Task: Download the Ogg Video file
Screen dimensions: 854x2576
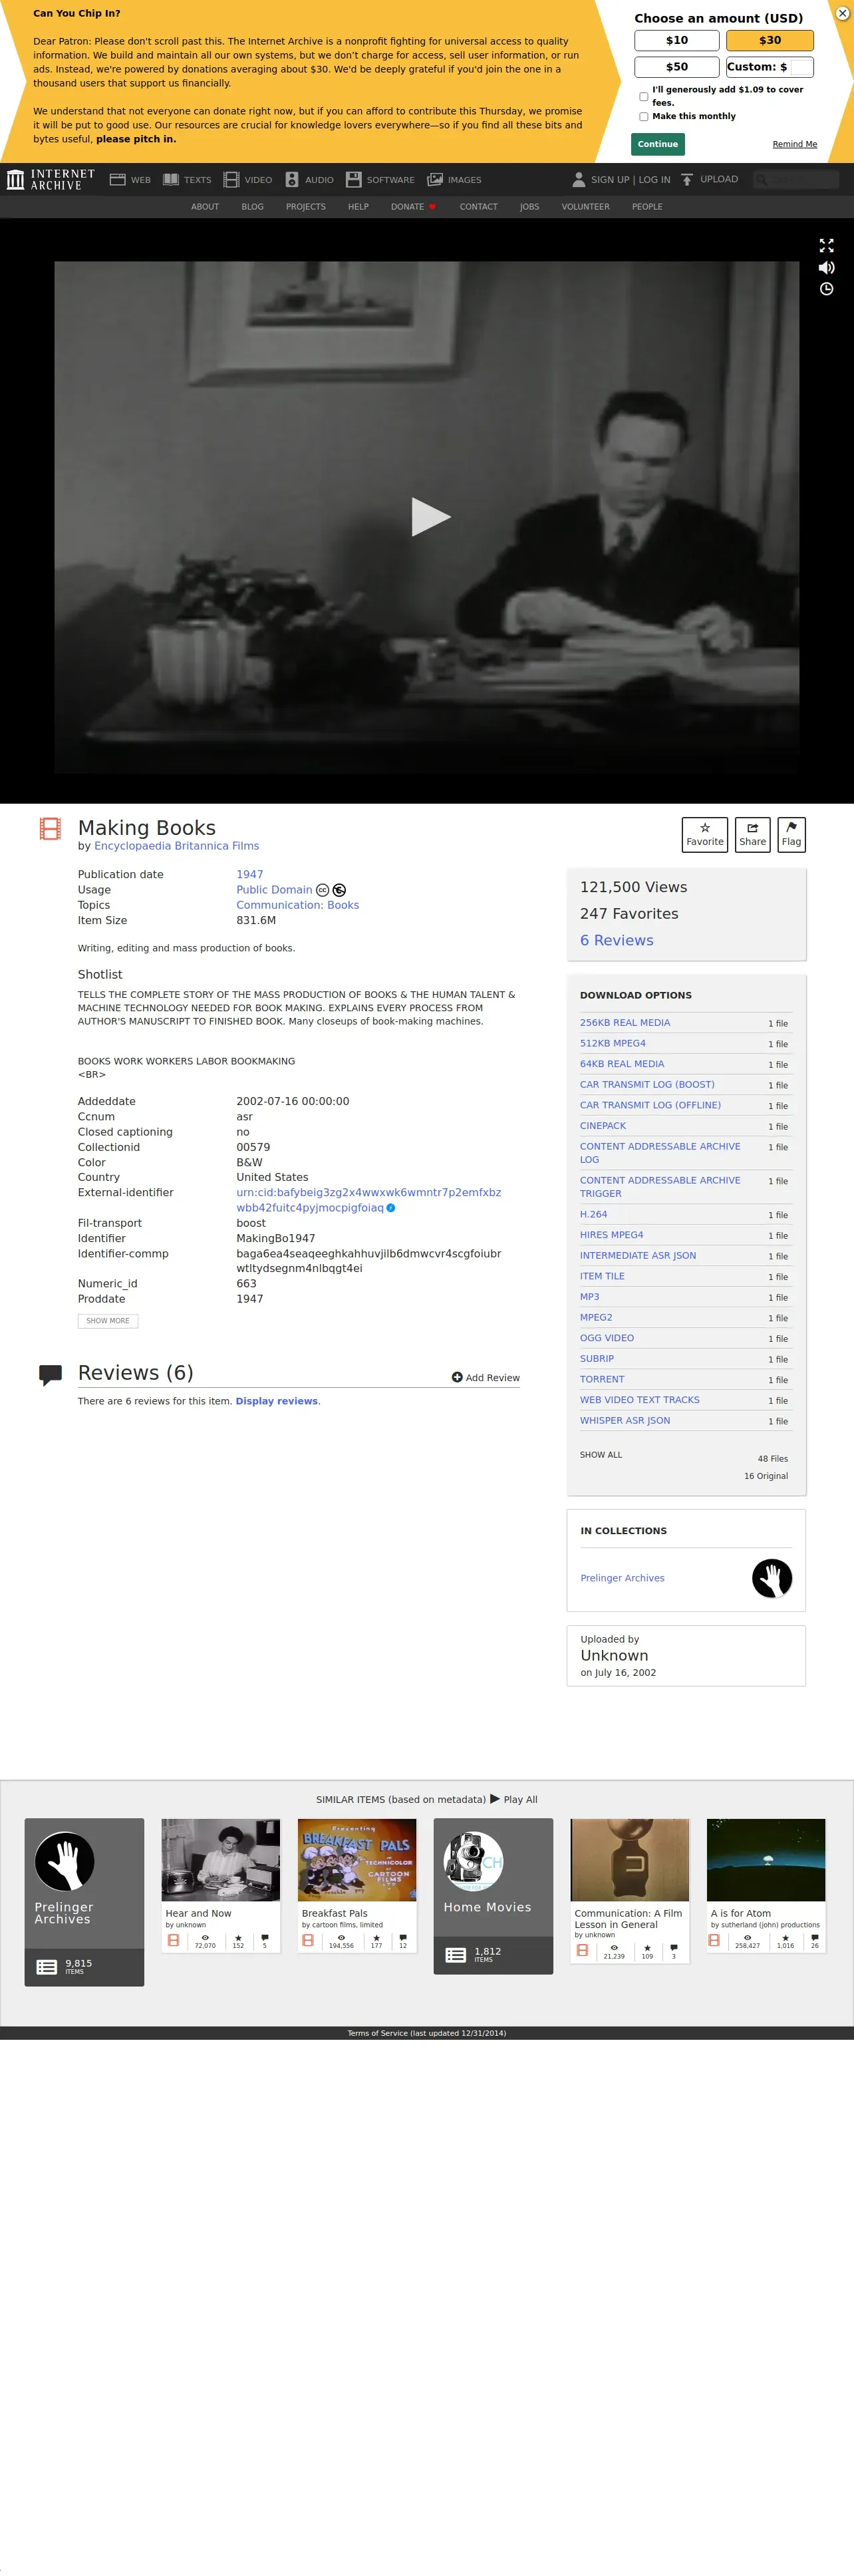Action: pyautogui.click(x=606, y=1339)
